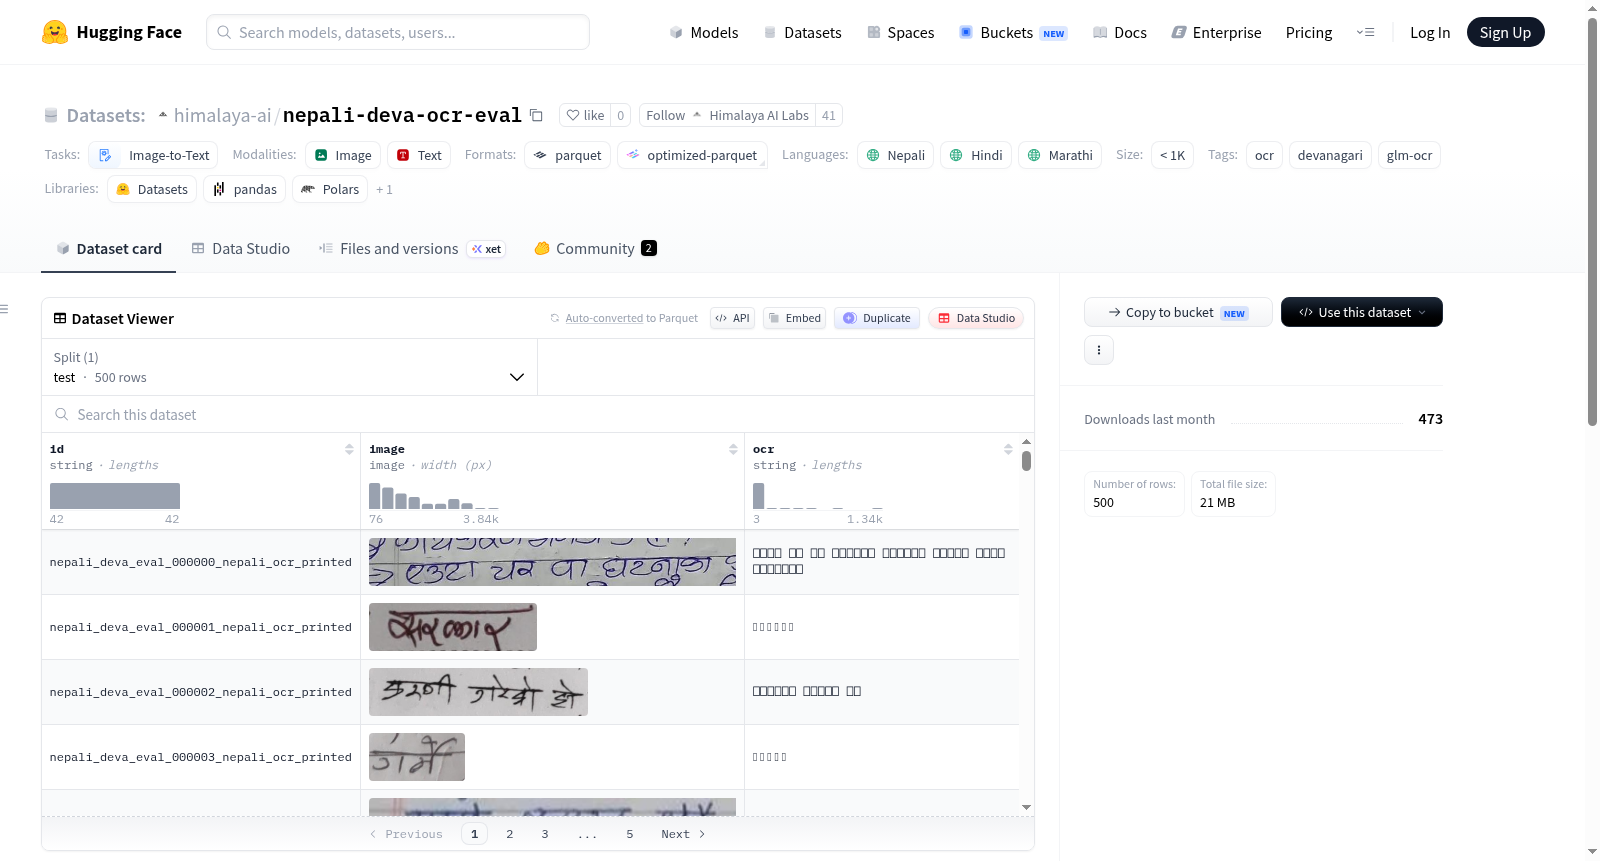Switch to Dataset card tab
Screen dimensions: 1600x861
coord(109,249)
